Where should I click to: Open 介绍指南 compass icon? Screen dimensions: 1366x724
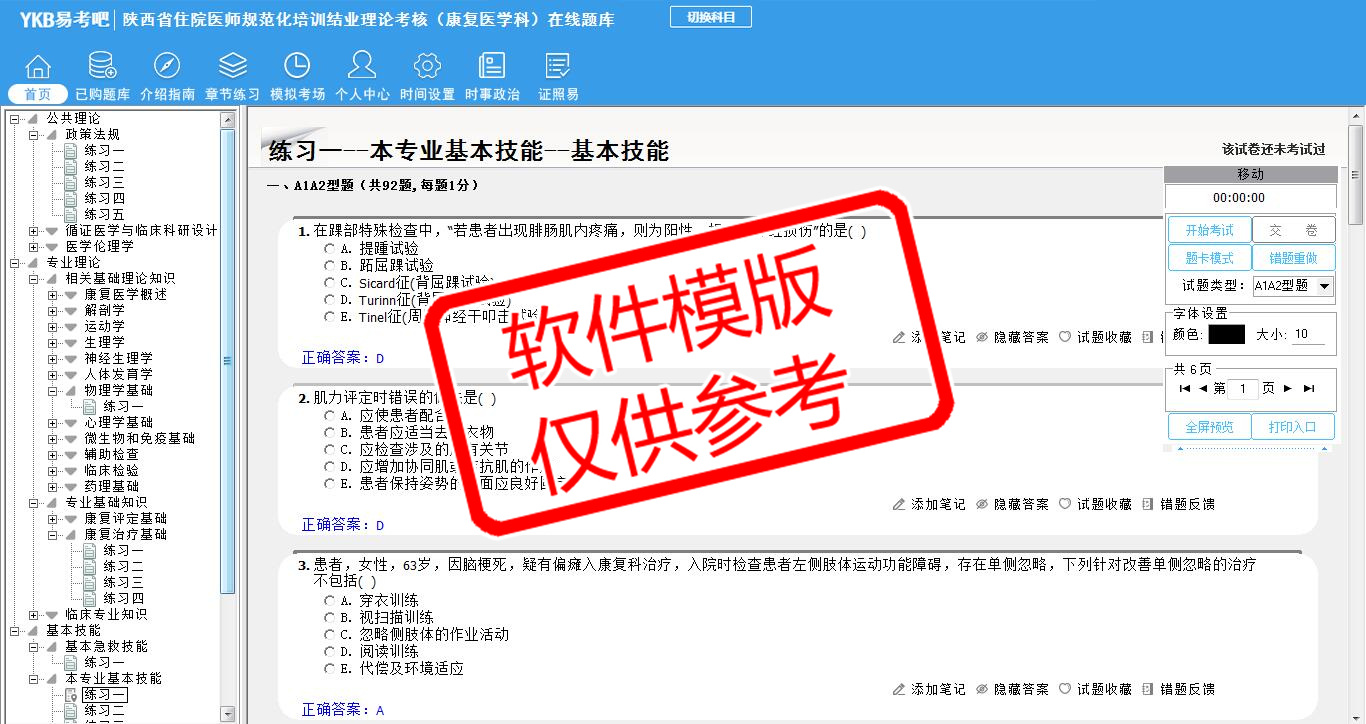pos(167,67)
